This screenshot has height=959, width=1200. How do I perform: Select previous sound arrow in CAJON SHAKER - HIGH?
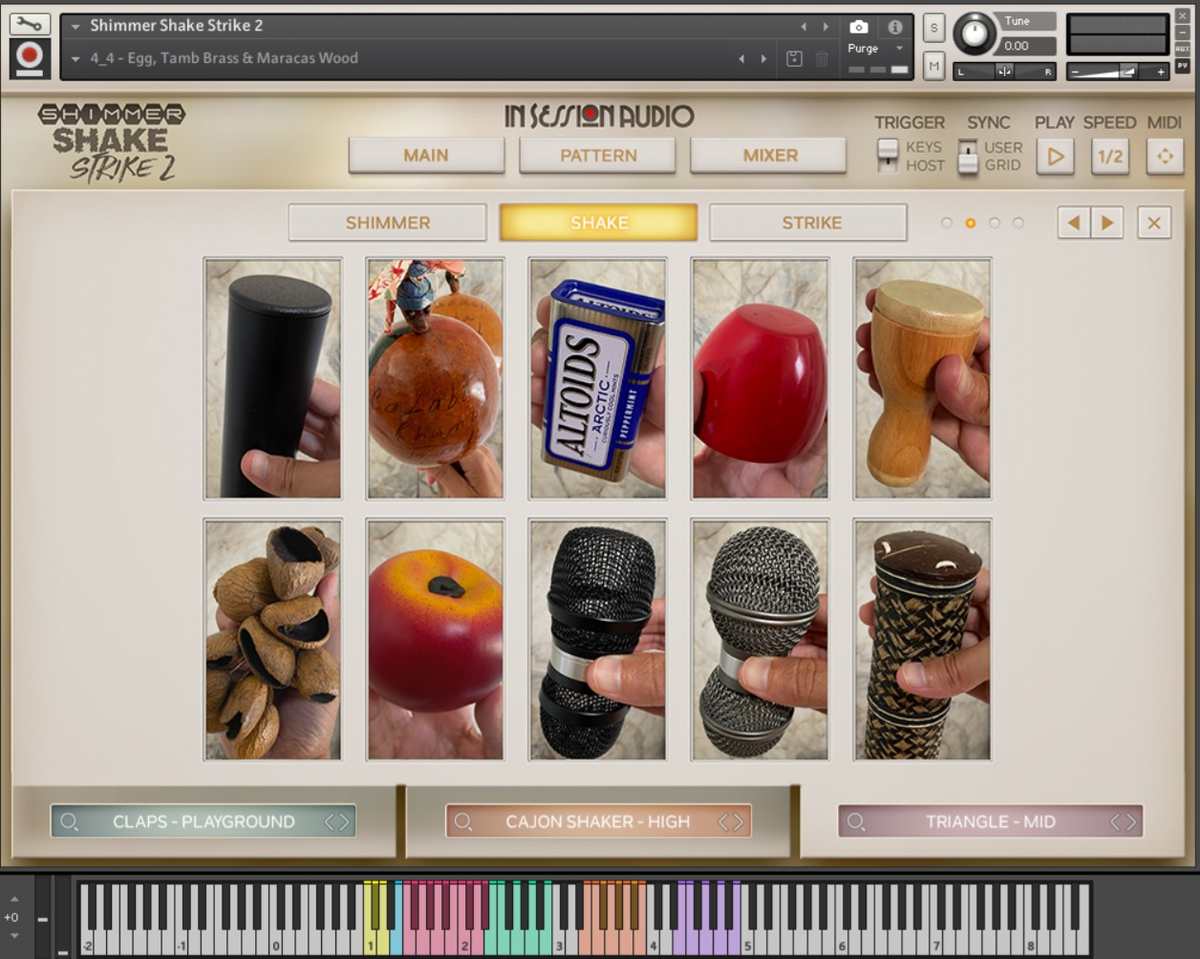coord(723,822)
